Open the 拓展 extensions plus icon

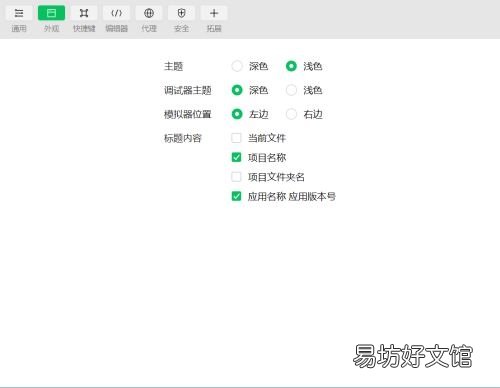tap(214, 13)
